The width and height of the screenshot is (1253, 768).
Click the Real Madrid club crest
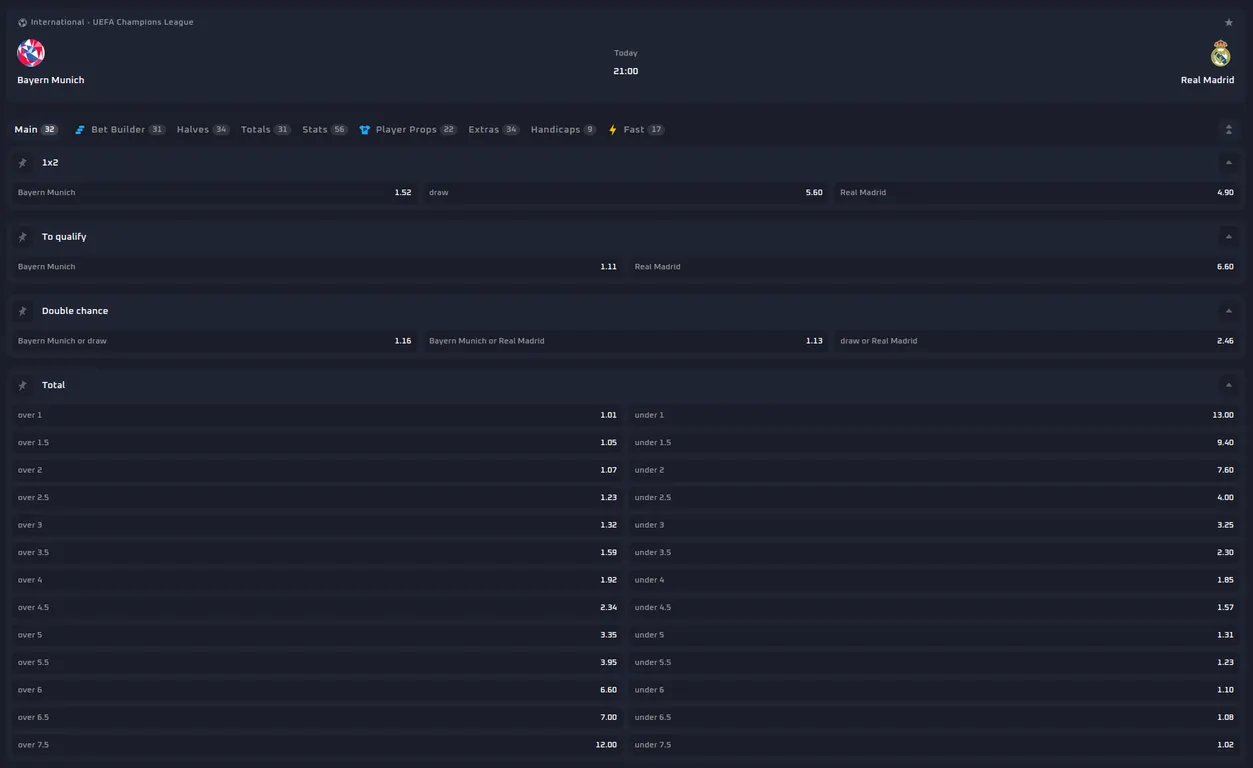1220,52
